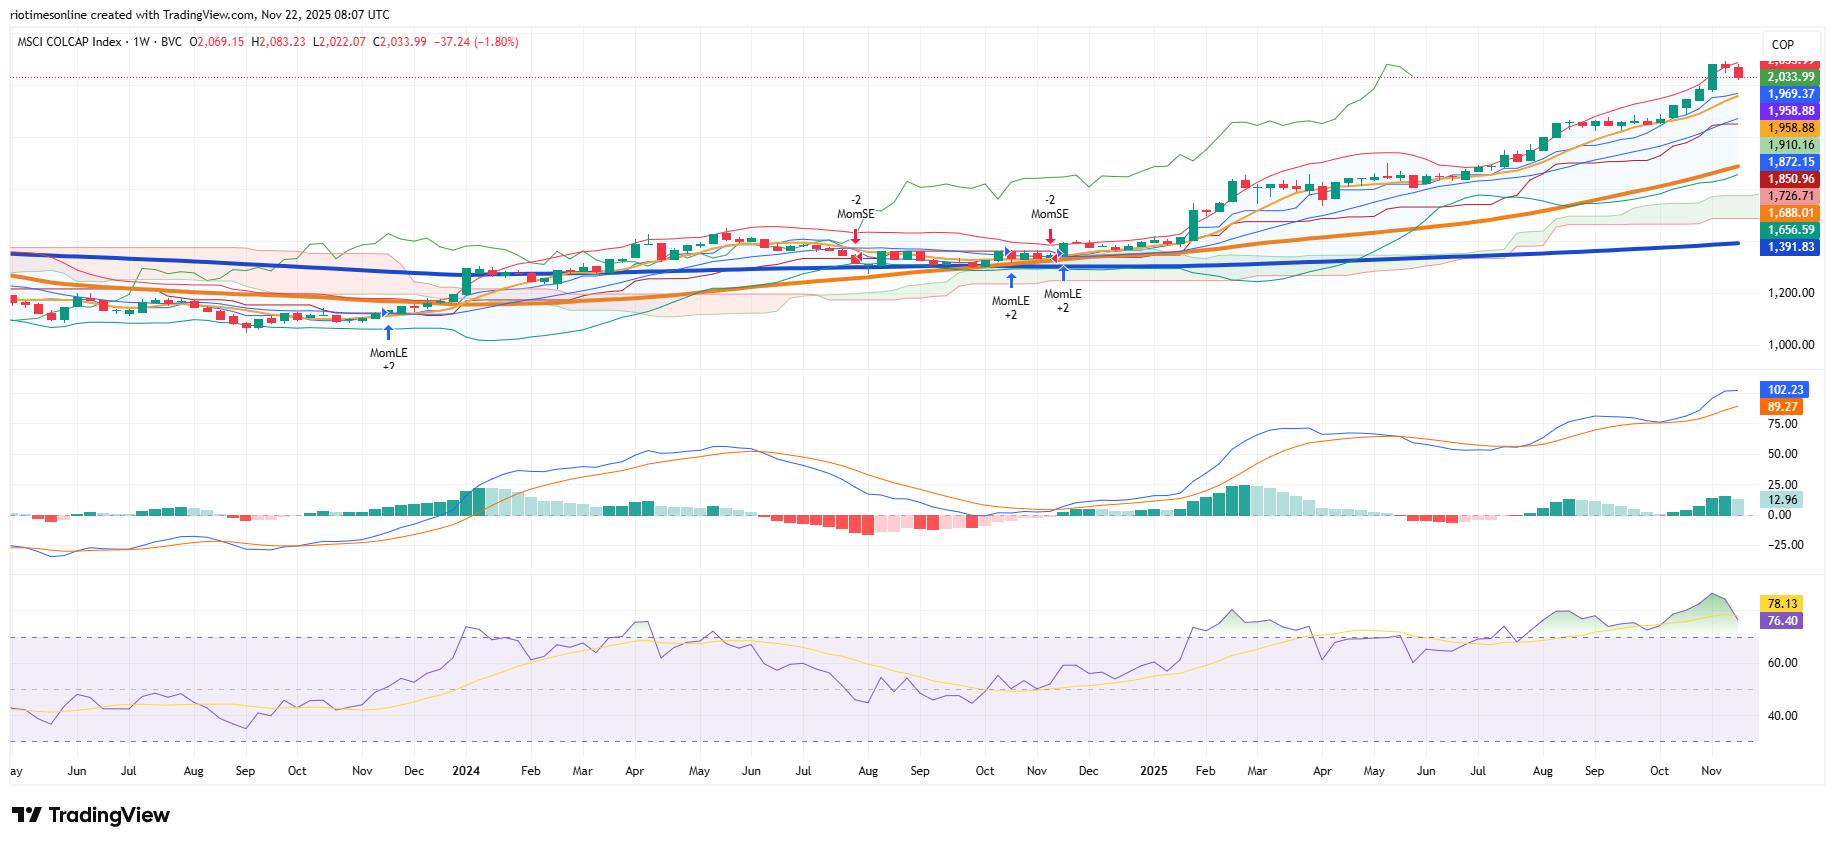The width and height of the screenshot is (1835, 845).
Task: Click the dark red 1,850.96 price label
Action: click(1790, 179)
